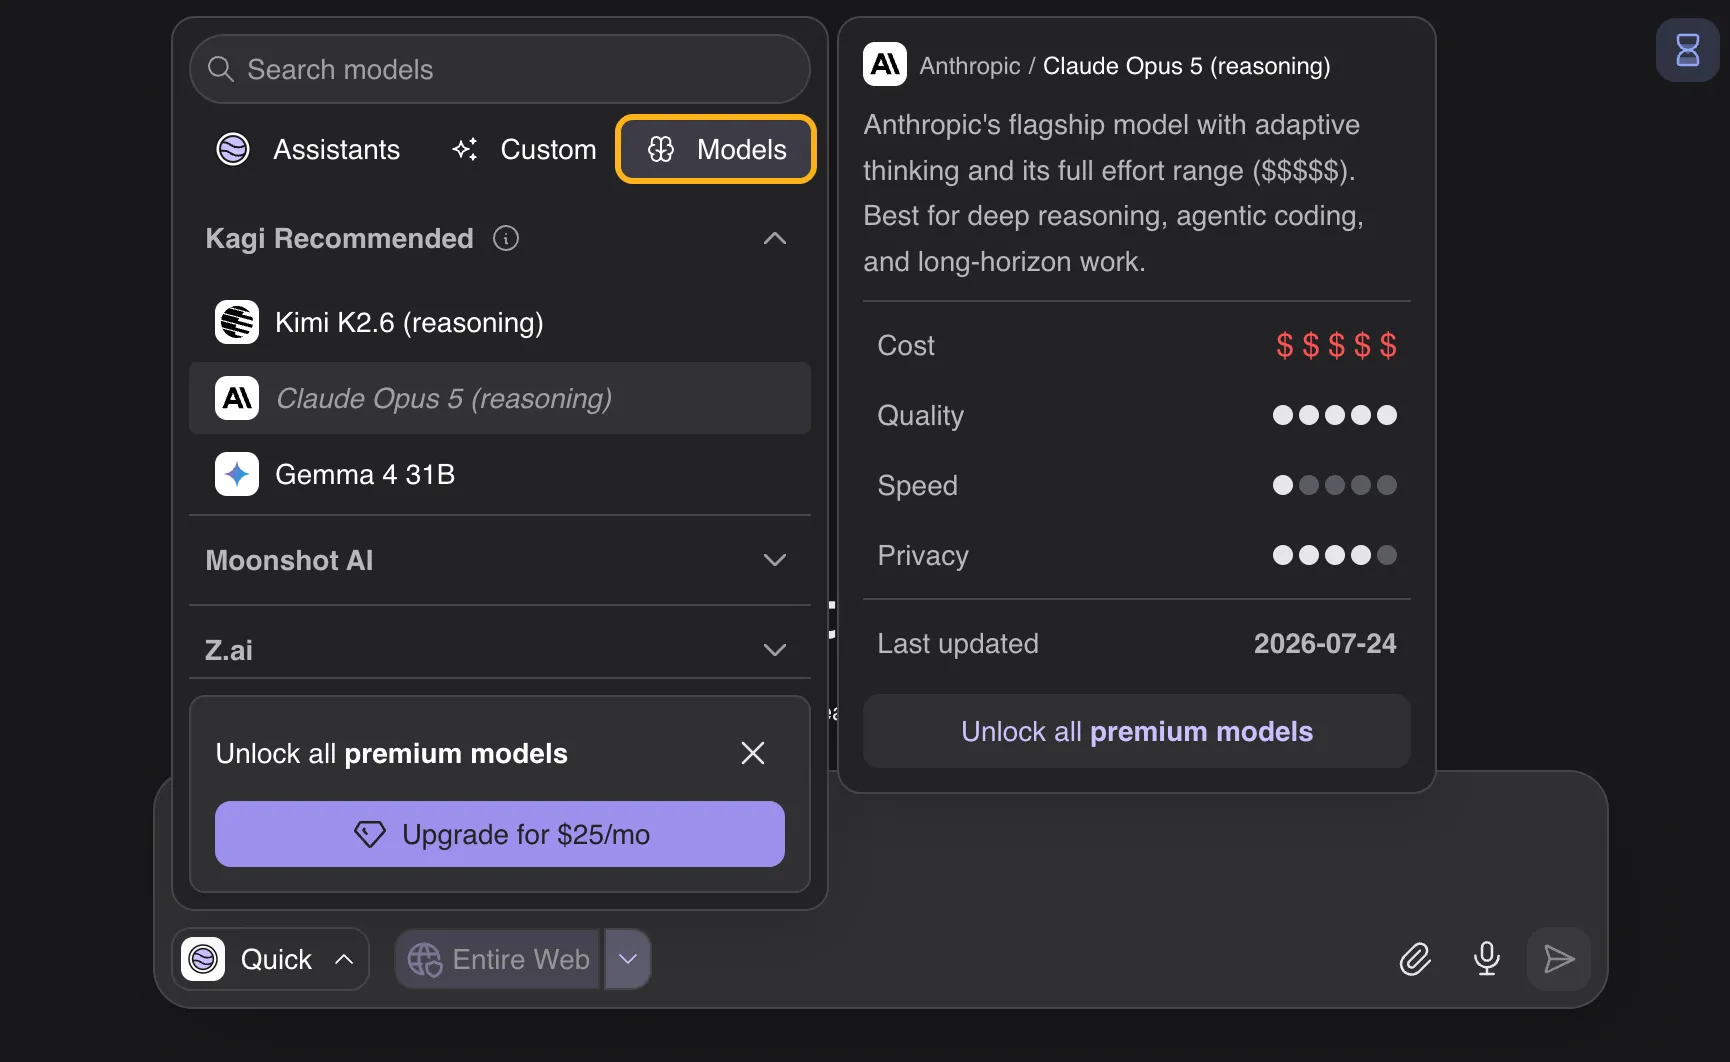This screenshot has height=1062, width=1730.
Task: Switch to the Custom tab
Action: [524, 149]
